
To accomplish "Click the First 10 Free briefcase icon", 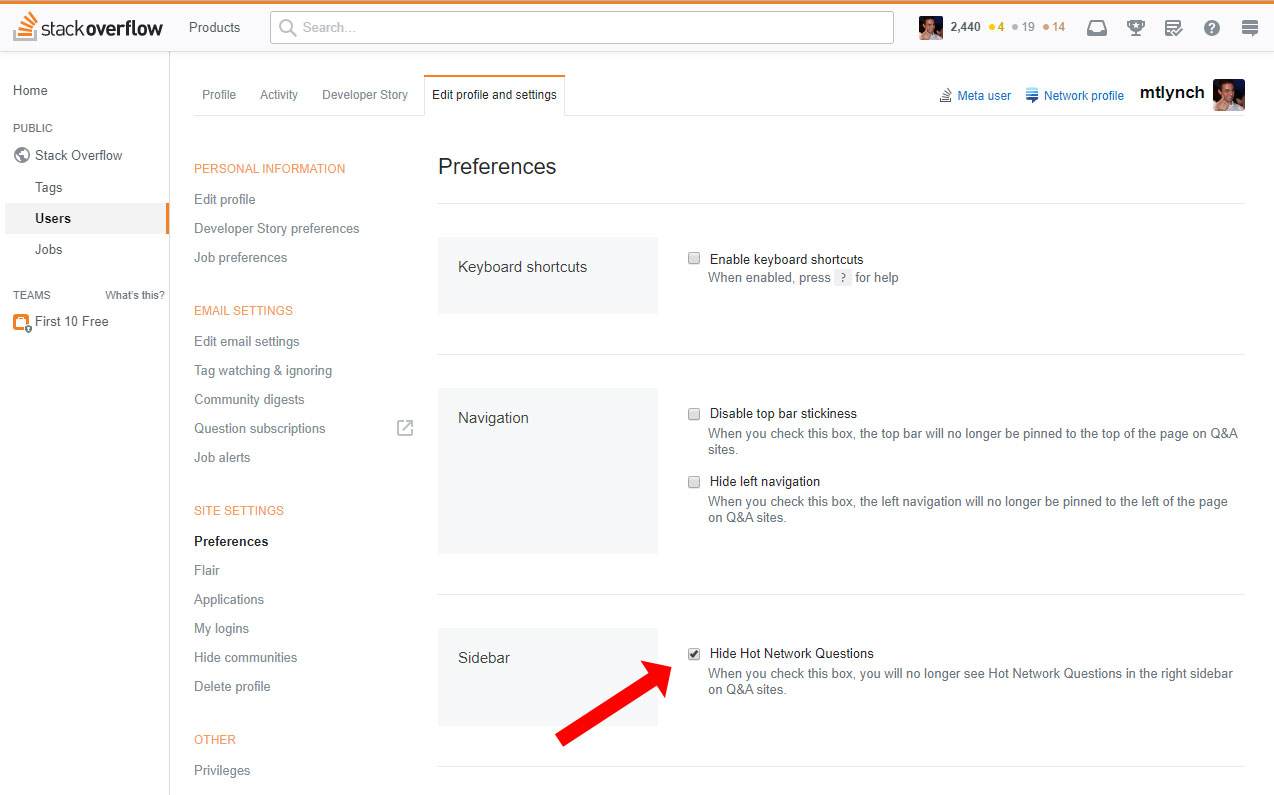I will tap(21, 322).
